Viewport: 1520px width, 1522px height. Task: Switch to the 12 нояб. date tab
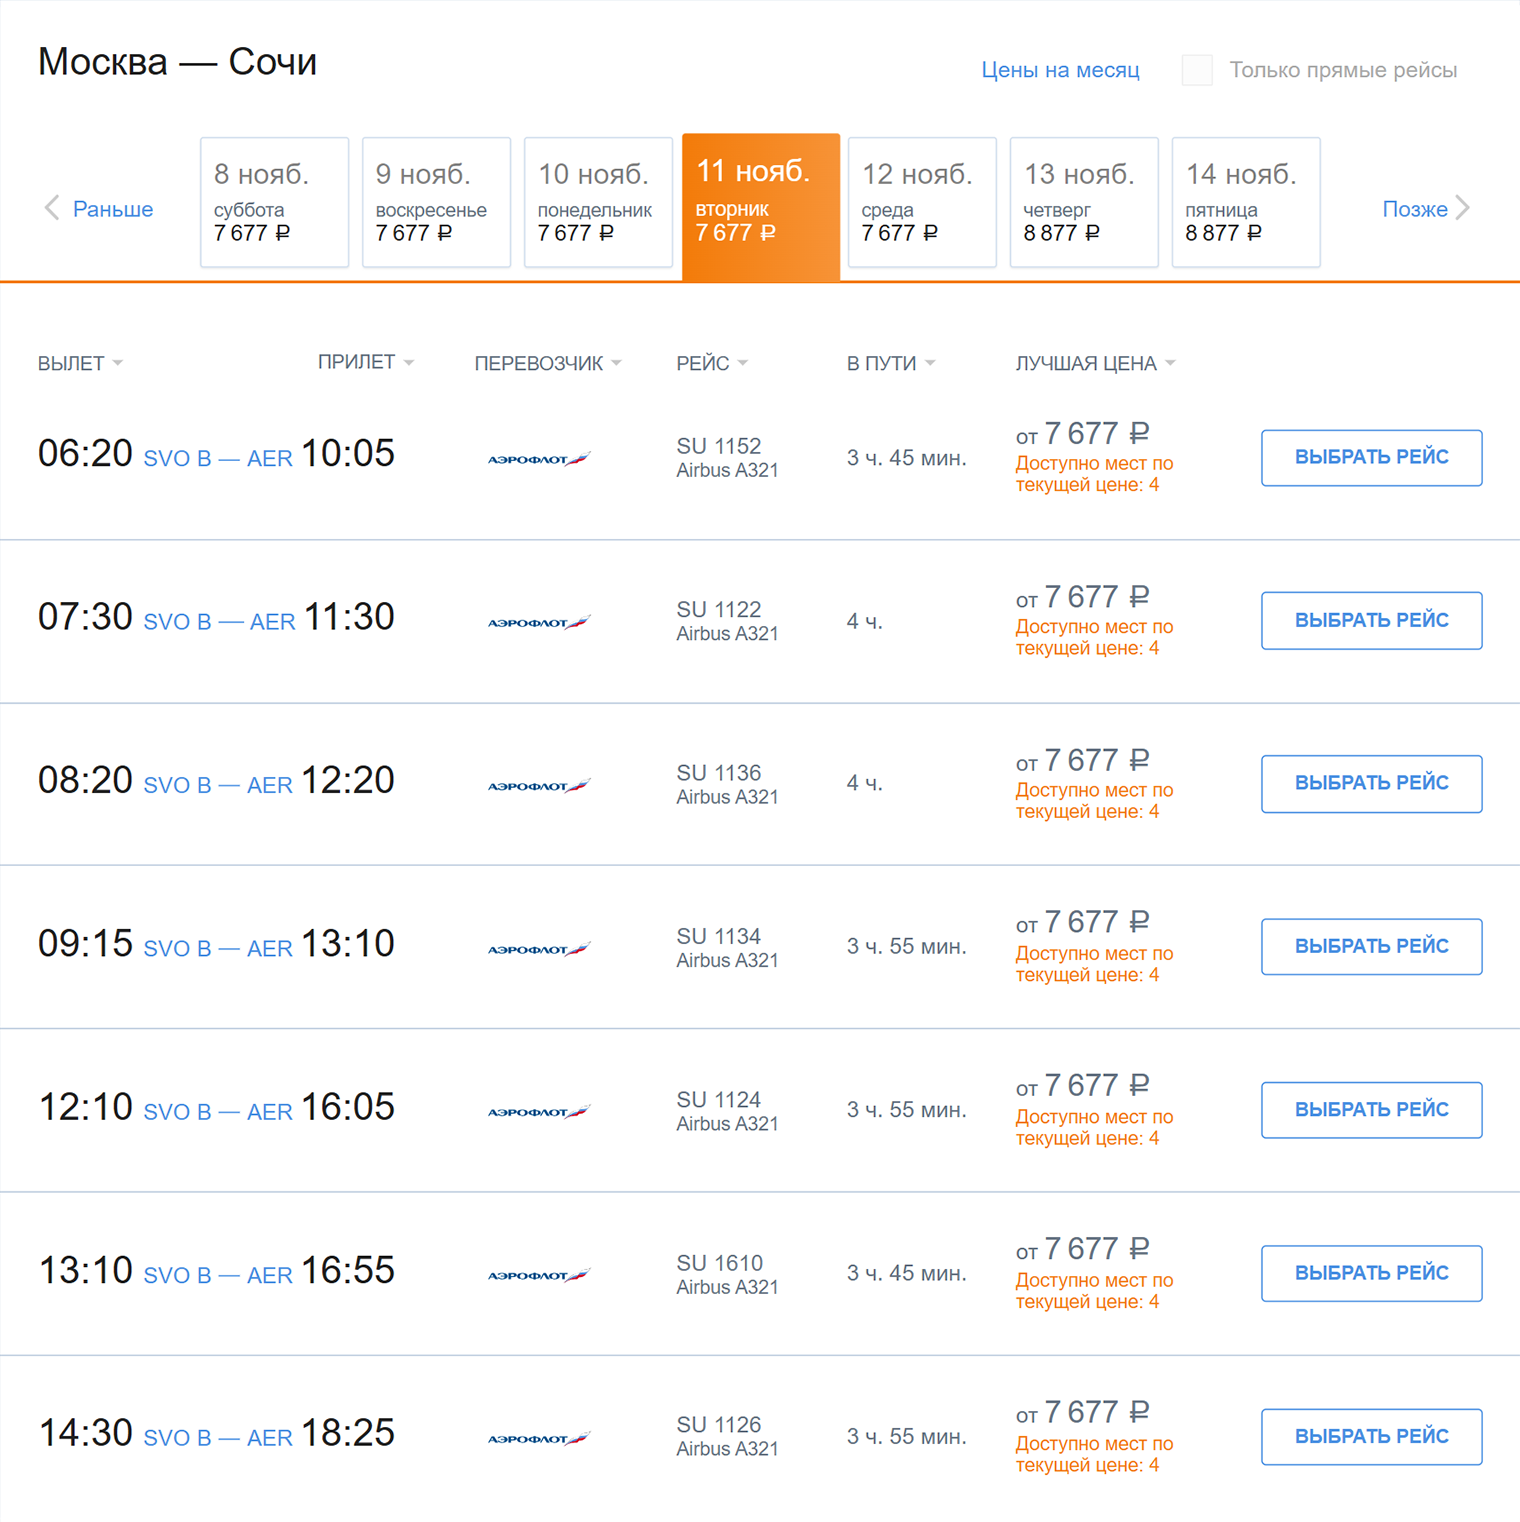coord(921,202)
